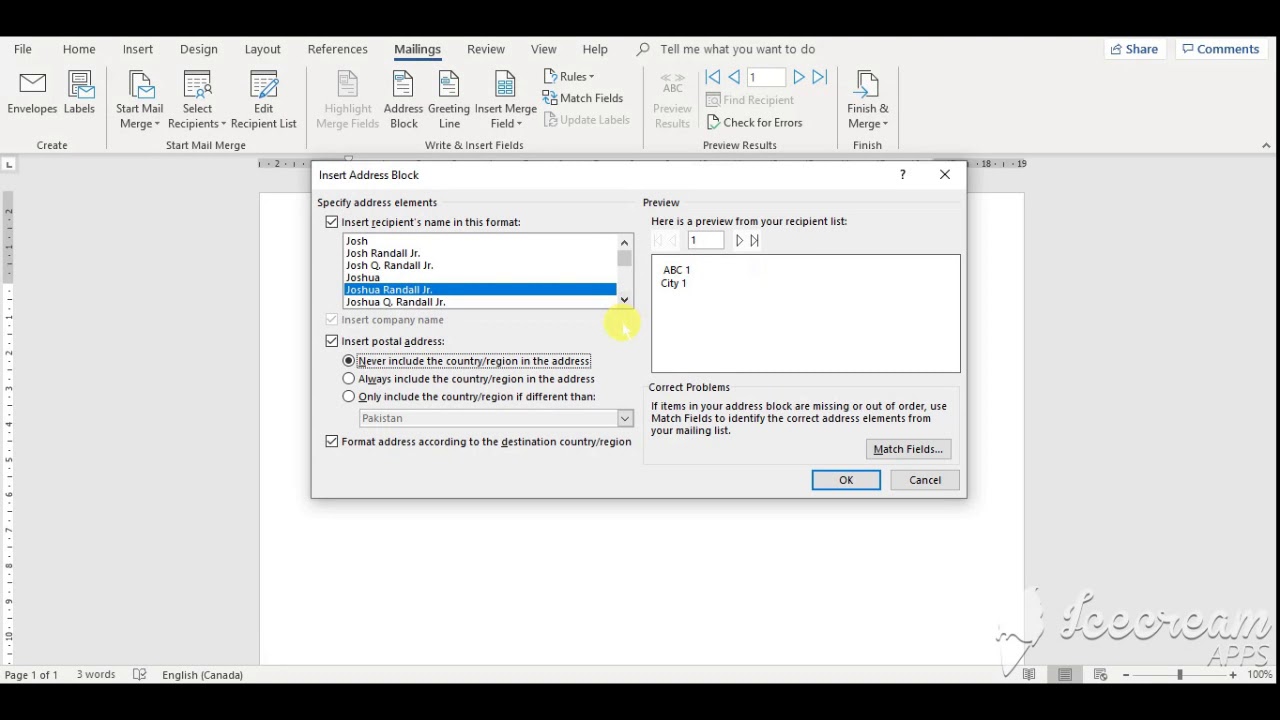Image resolution: width=1280 pixels, height=720 pixels.
Task: Go to first record in ribbon
Action: pos(713,77)
